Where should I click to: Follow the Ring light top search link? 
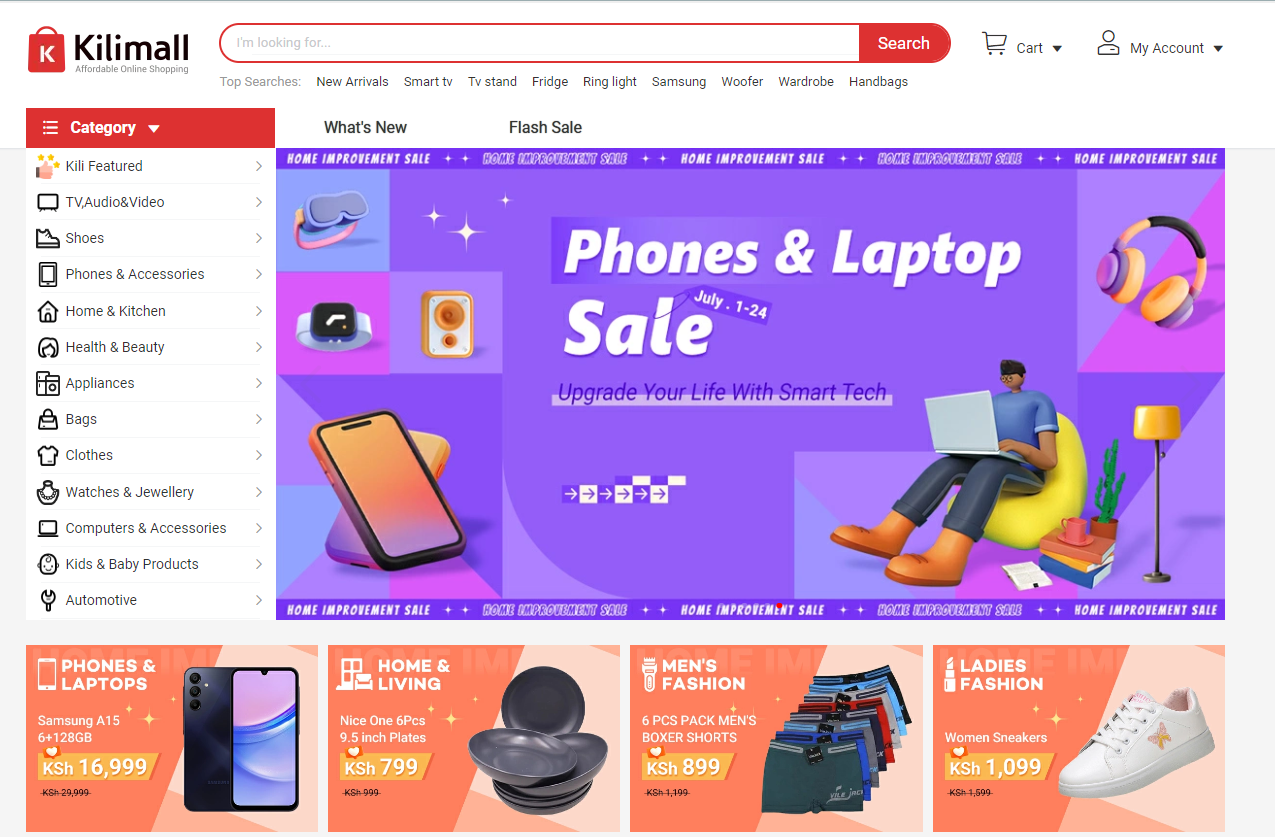(610, 82)
